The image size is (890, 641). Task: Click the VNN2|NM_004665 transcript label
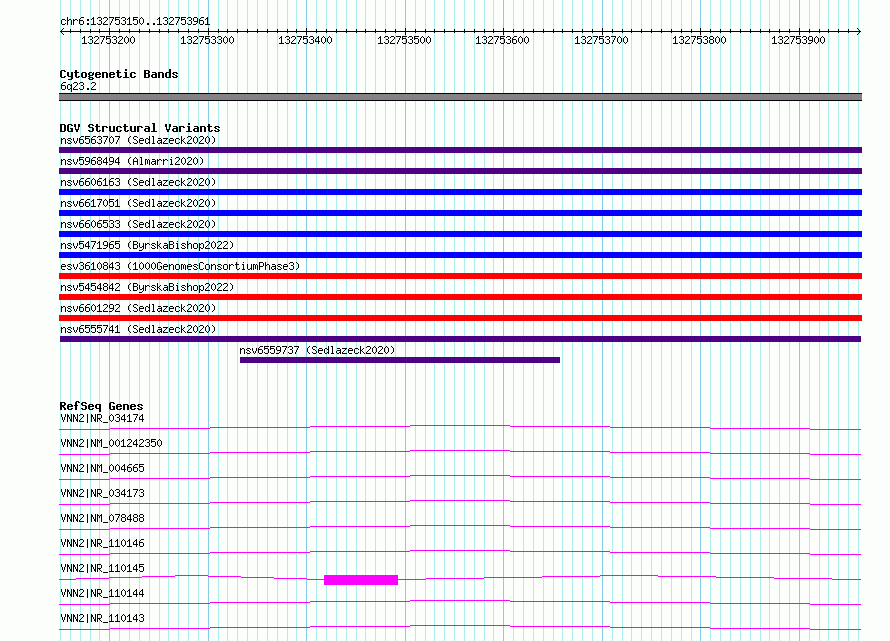click(102, 468)
